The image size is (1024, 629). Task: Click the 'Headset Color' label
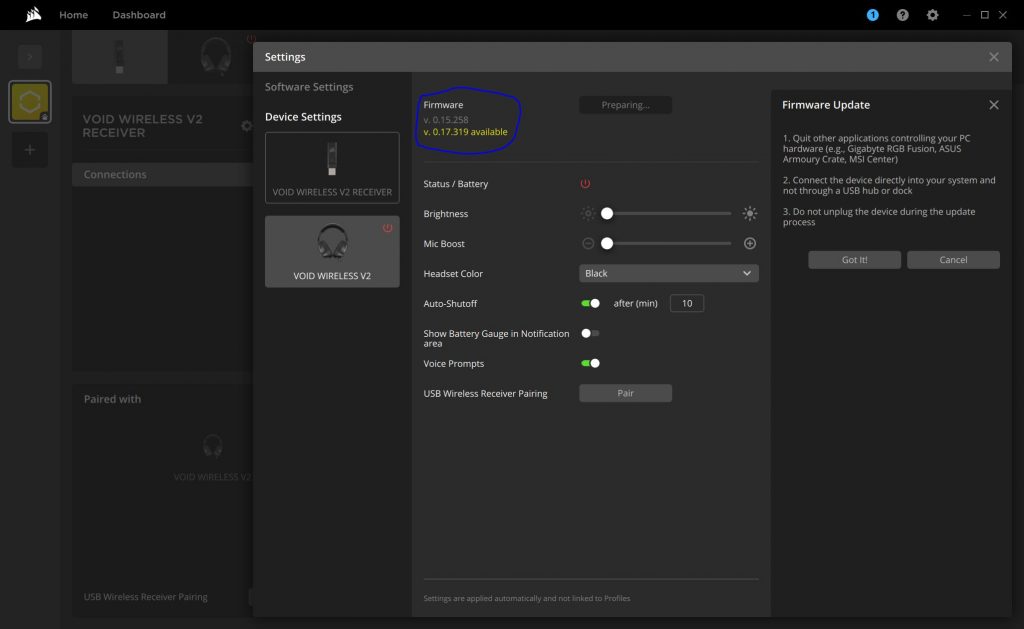coord(453,274)
